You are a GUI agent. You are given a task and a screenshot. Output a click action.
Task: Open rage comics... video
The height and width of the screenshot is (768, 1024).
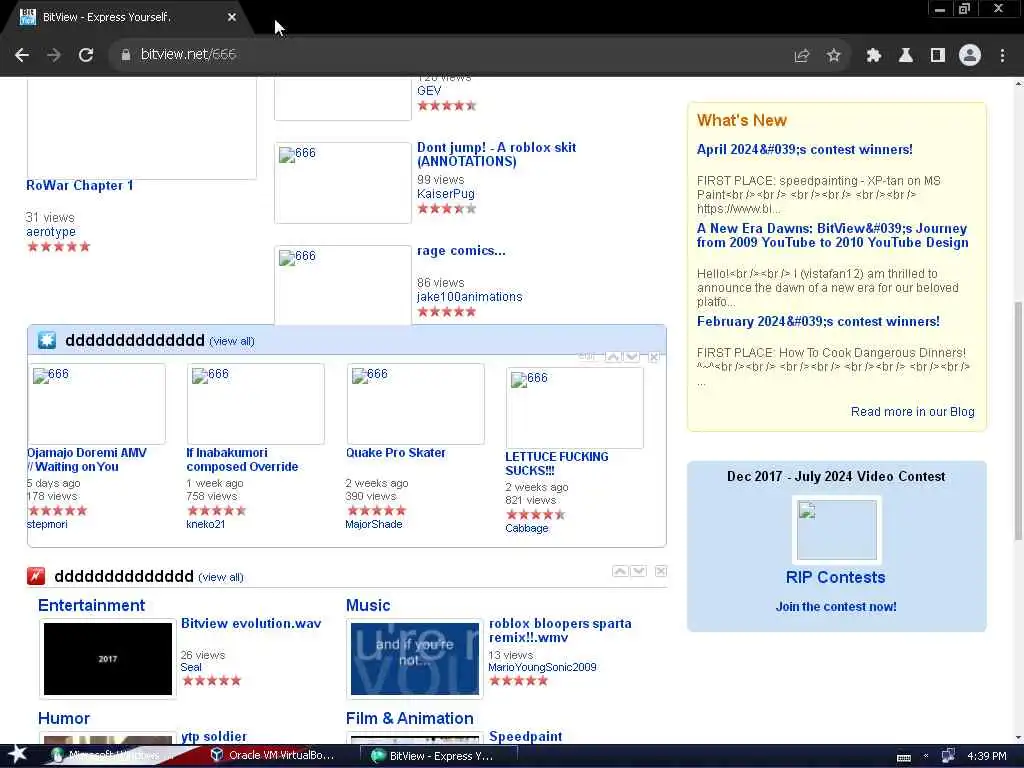tap(461, 251)
